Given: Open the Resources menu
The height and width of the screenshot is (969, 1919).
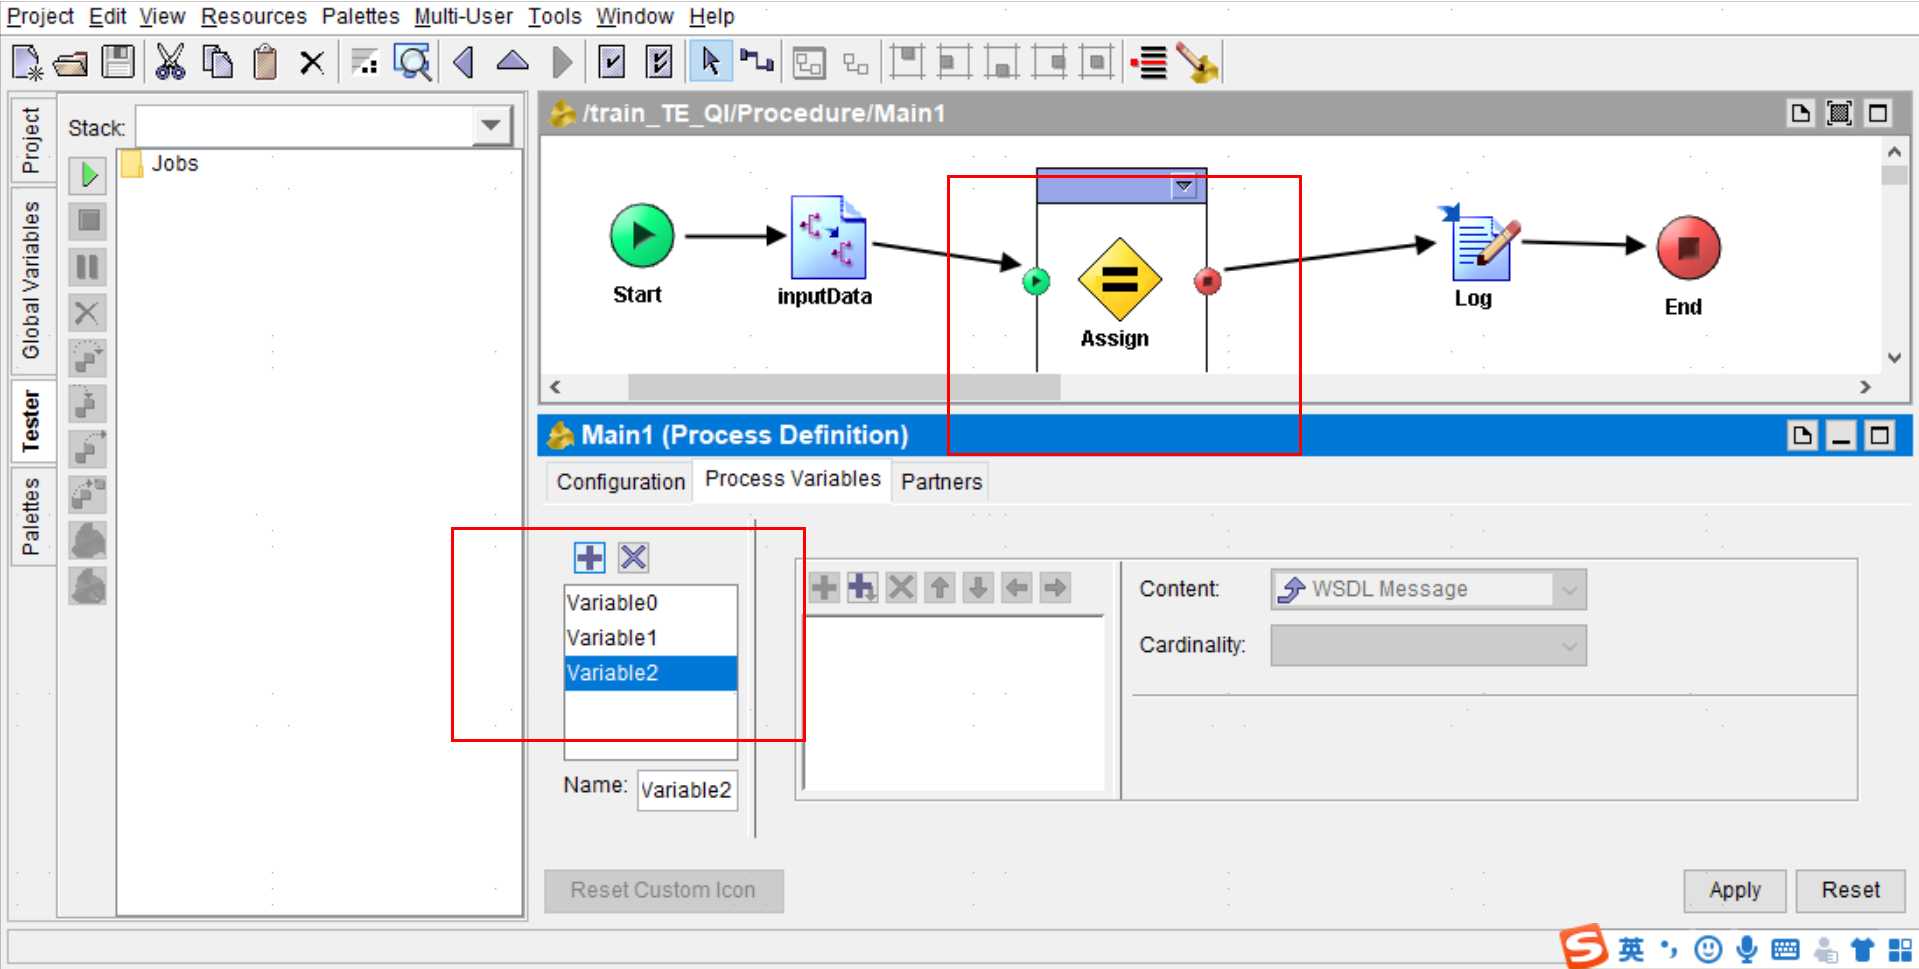Looking at the screenshot, I should pyautogui.click(x=254, y=16).
